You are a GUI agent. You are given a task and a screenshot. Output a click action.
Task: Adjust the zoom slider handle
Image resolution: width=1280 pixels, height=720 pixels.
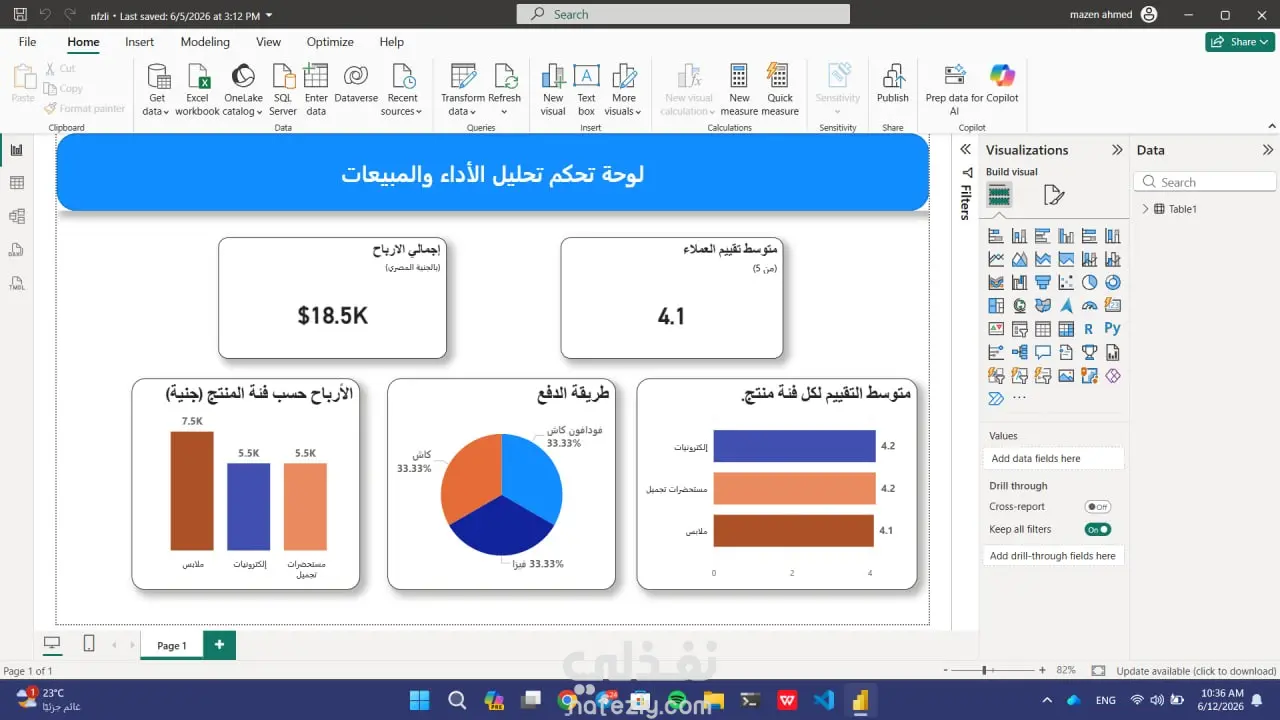coord(985,671)
